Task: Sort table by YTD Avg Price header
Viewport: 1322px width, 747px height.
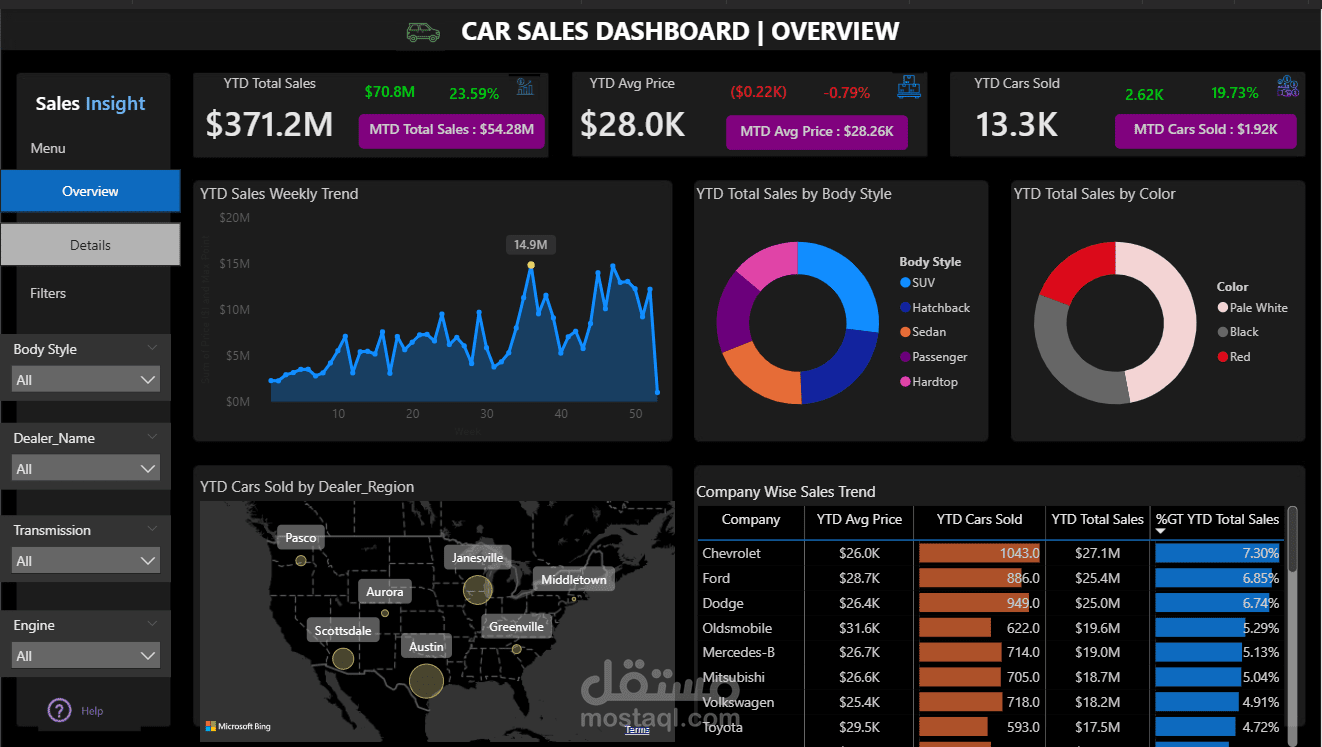Action: point(859,520)
